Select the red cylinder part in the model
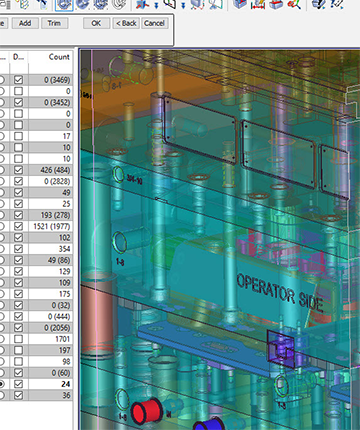The height and width of the screenshot is (430, 360). [x=146, y=411]
